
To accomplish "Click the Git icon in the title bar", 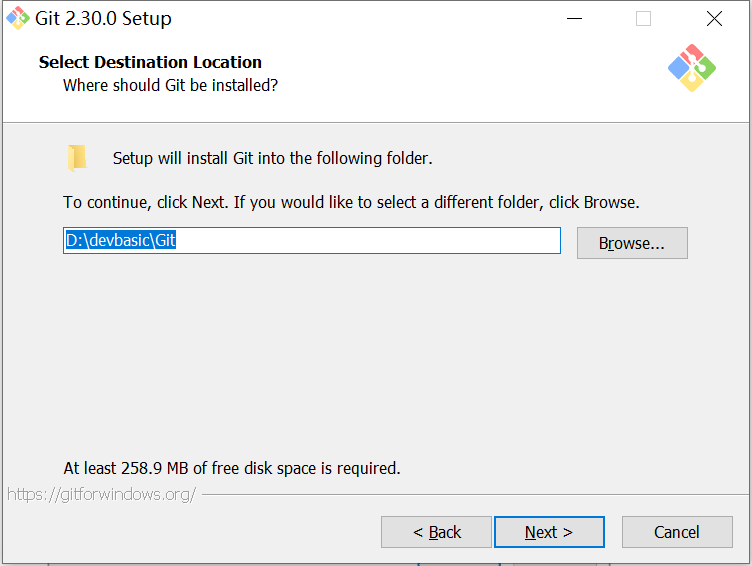I will pos(17,18).
